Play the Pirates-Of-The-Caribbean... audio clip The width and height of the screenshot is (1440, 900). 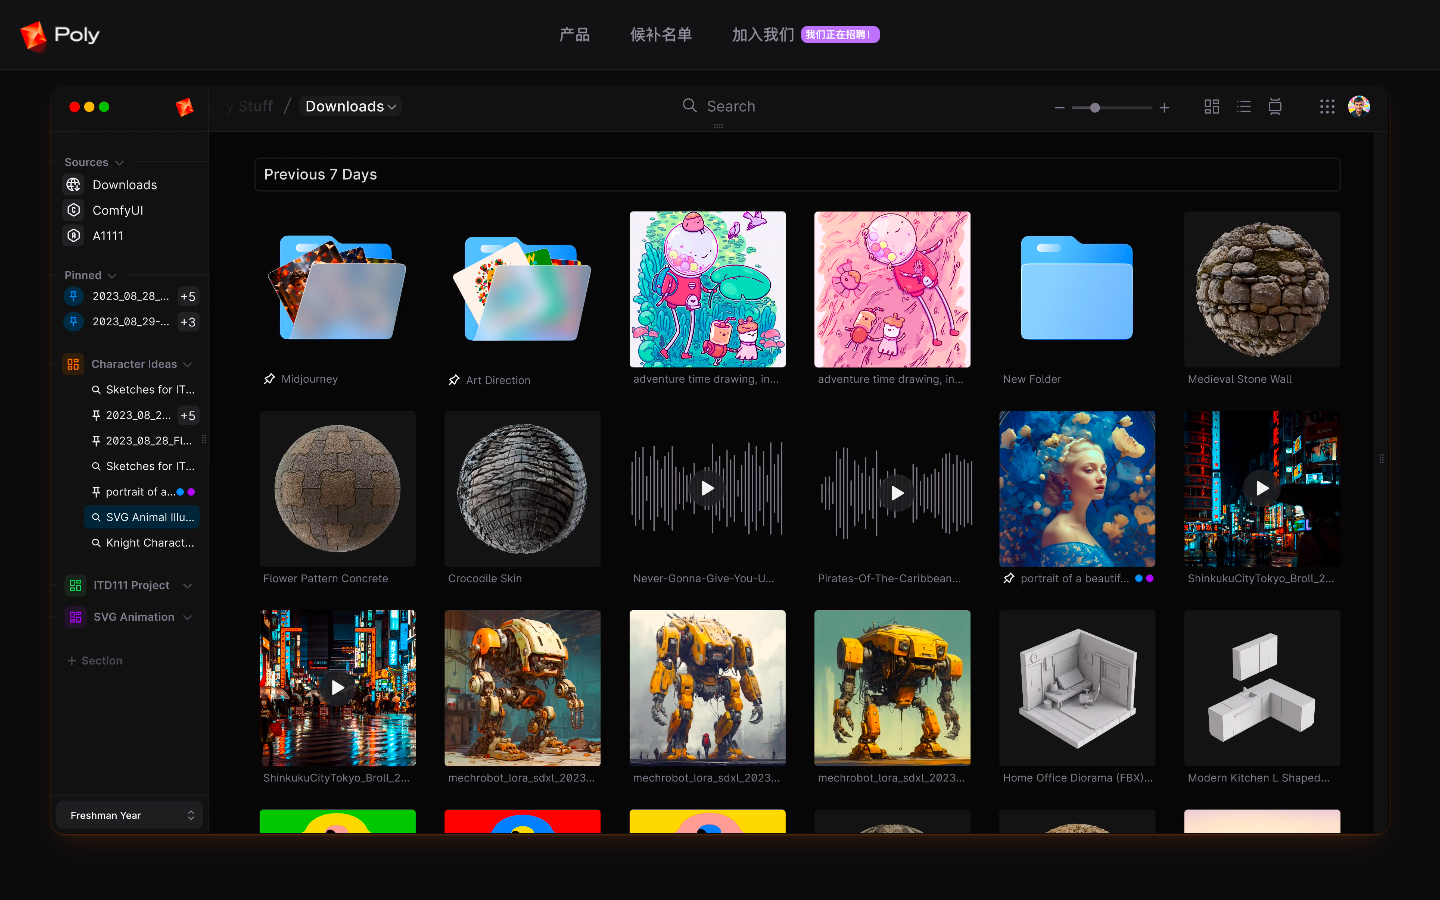tap(897, 493)
